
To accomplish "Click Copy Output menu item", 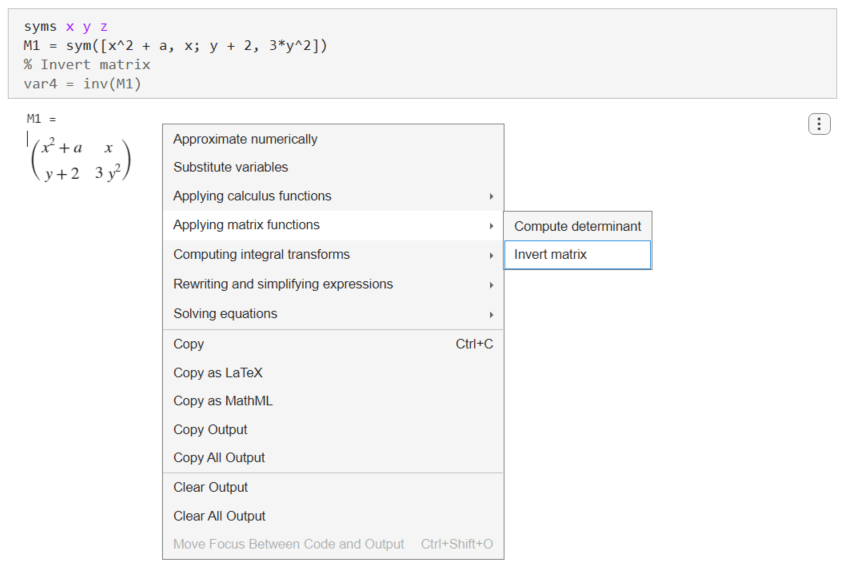I will pos(210,430).
